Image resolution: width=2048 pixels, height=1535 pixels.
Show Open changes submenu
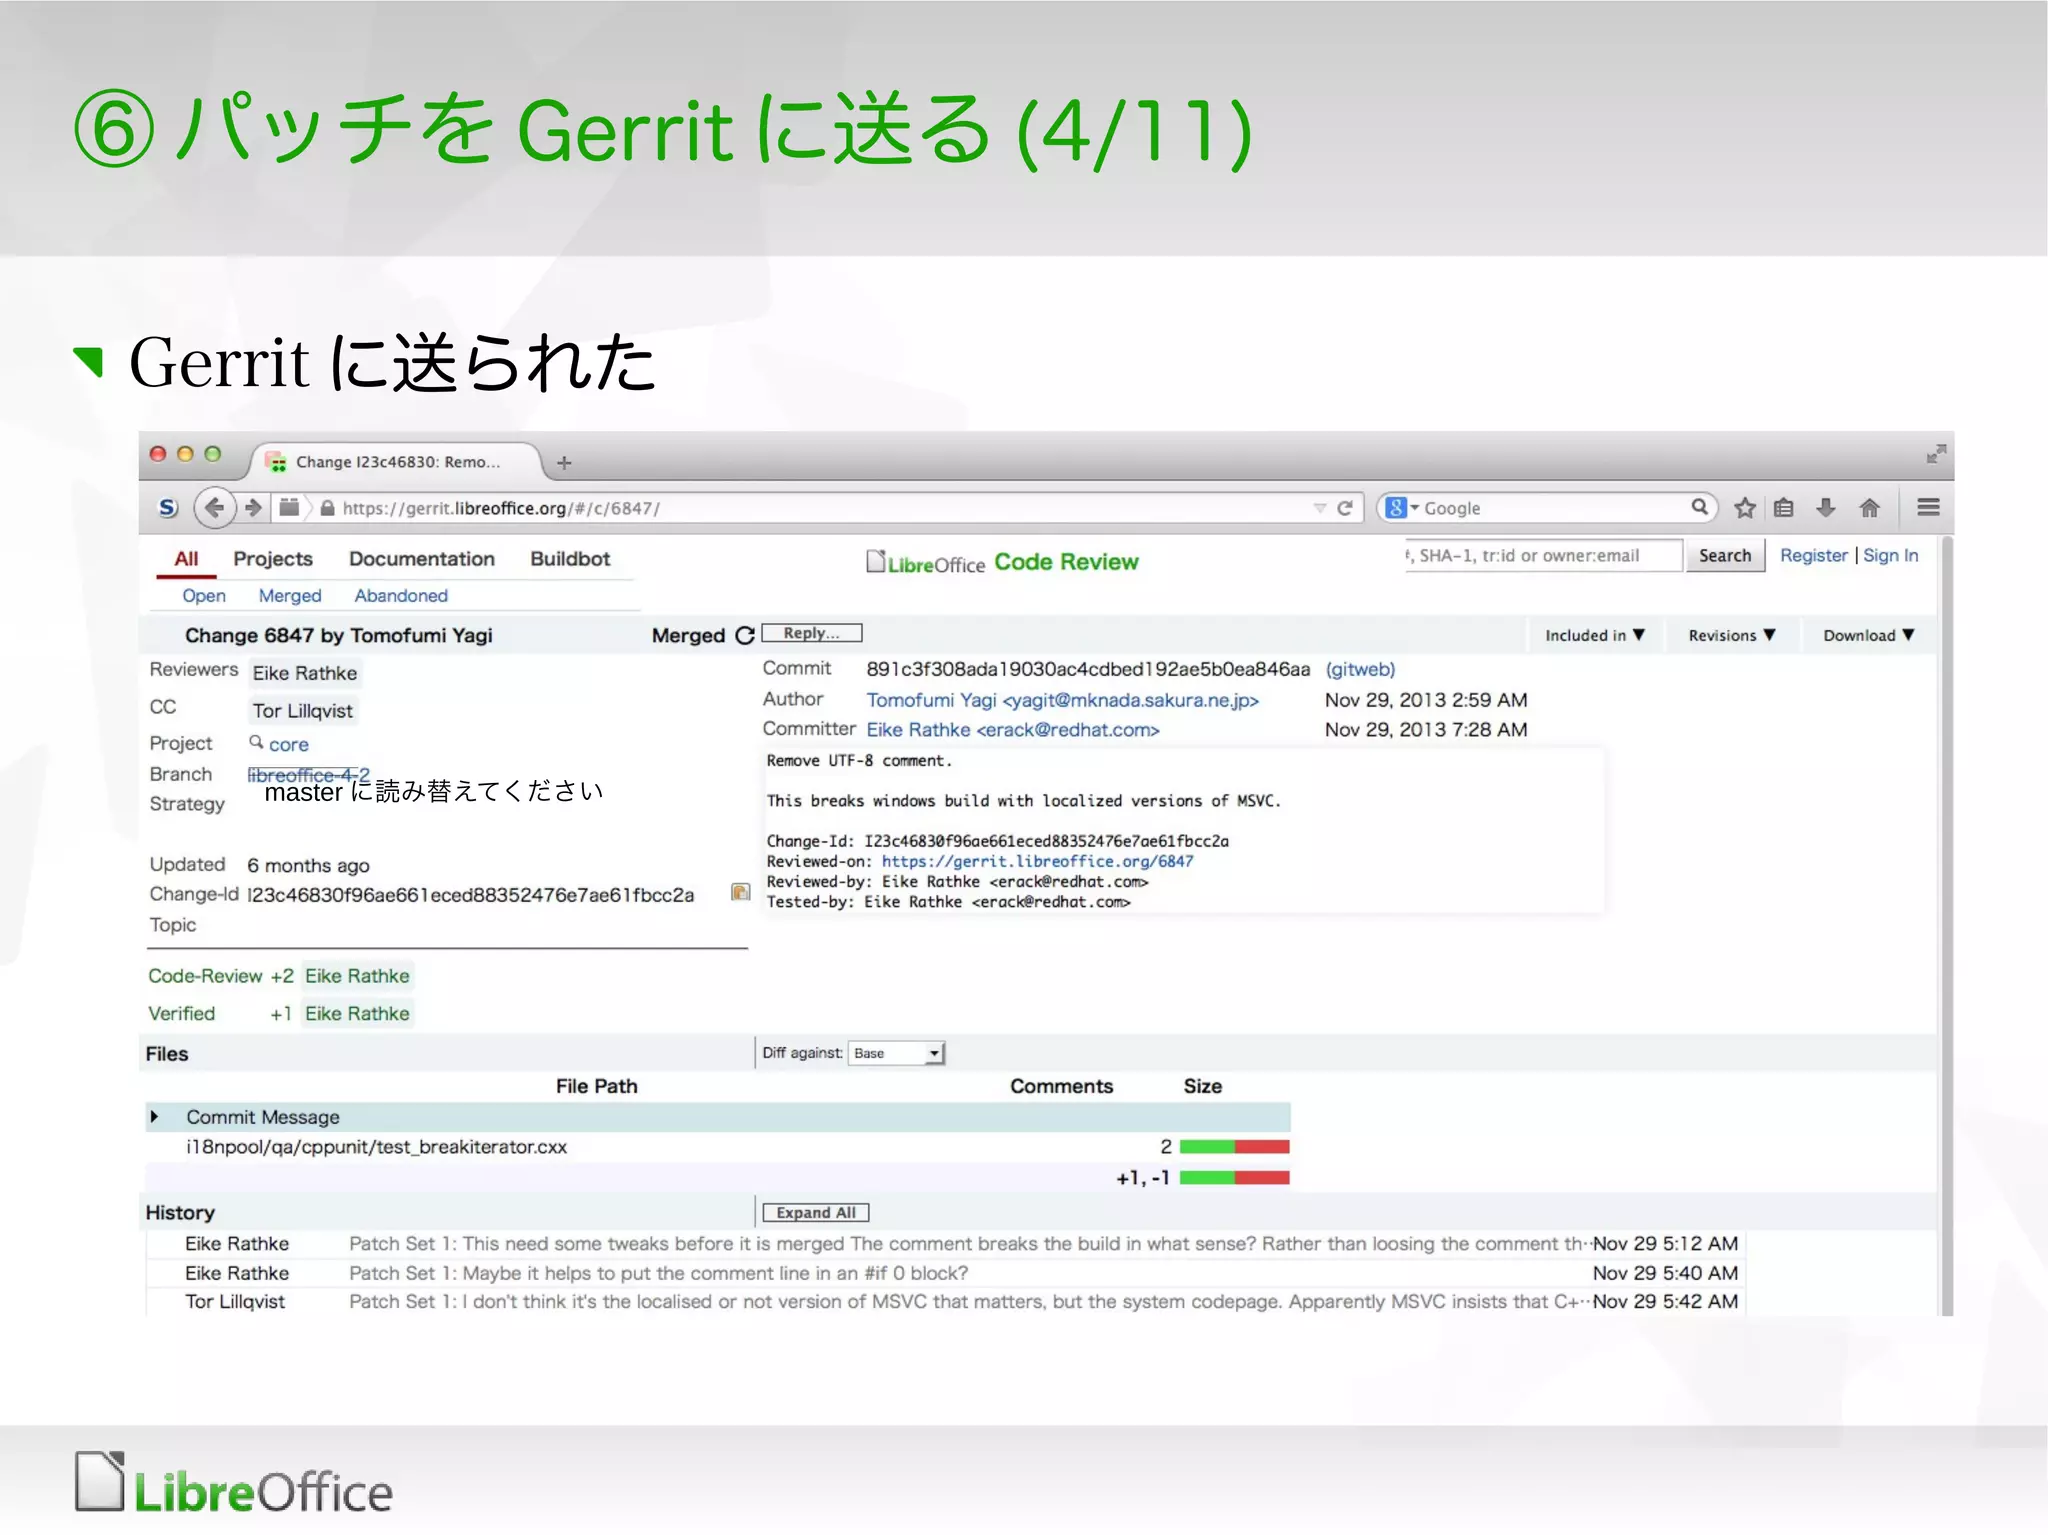[204, 596]
